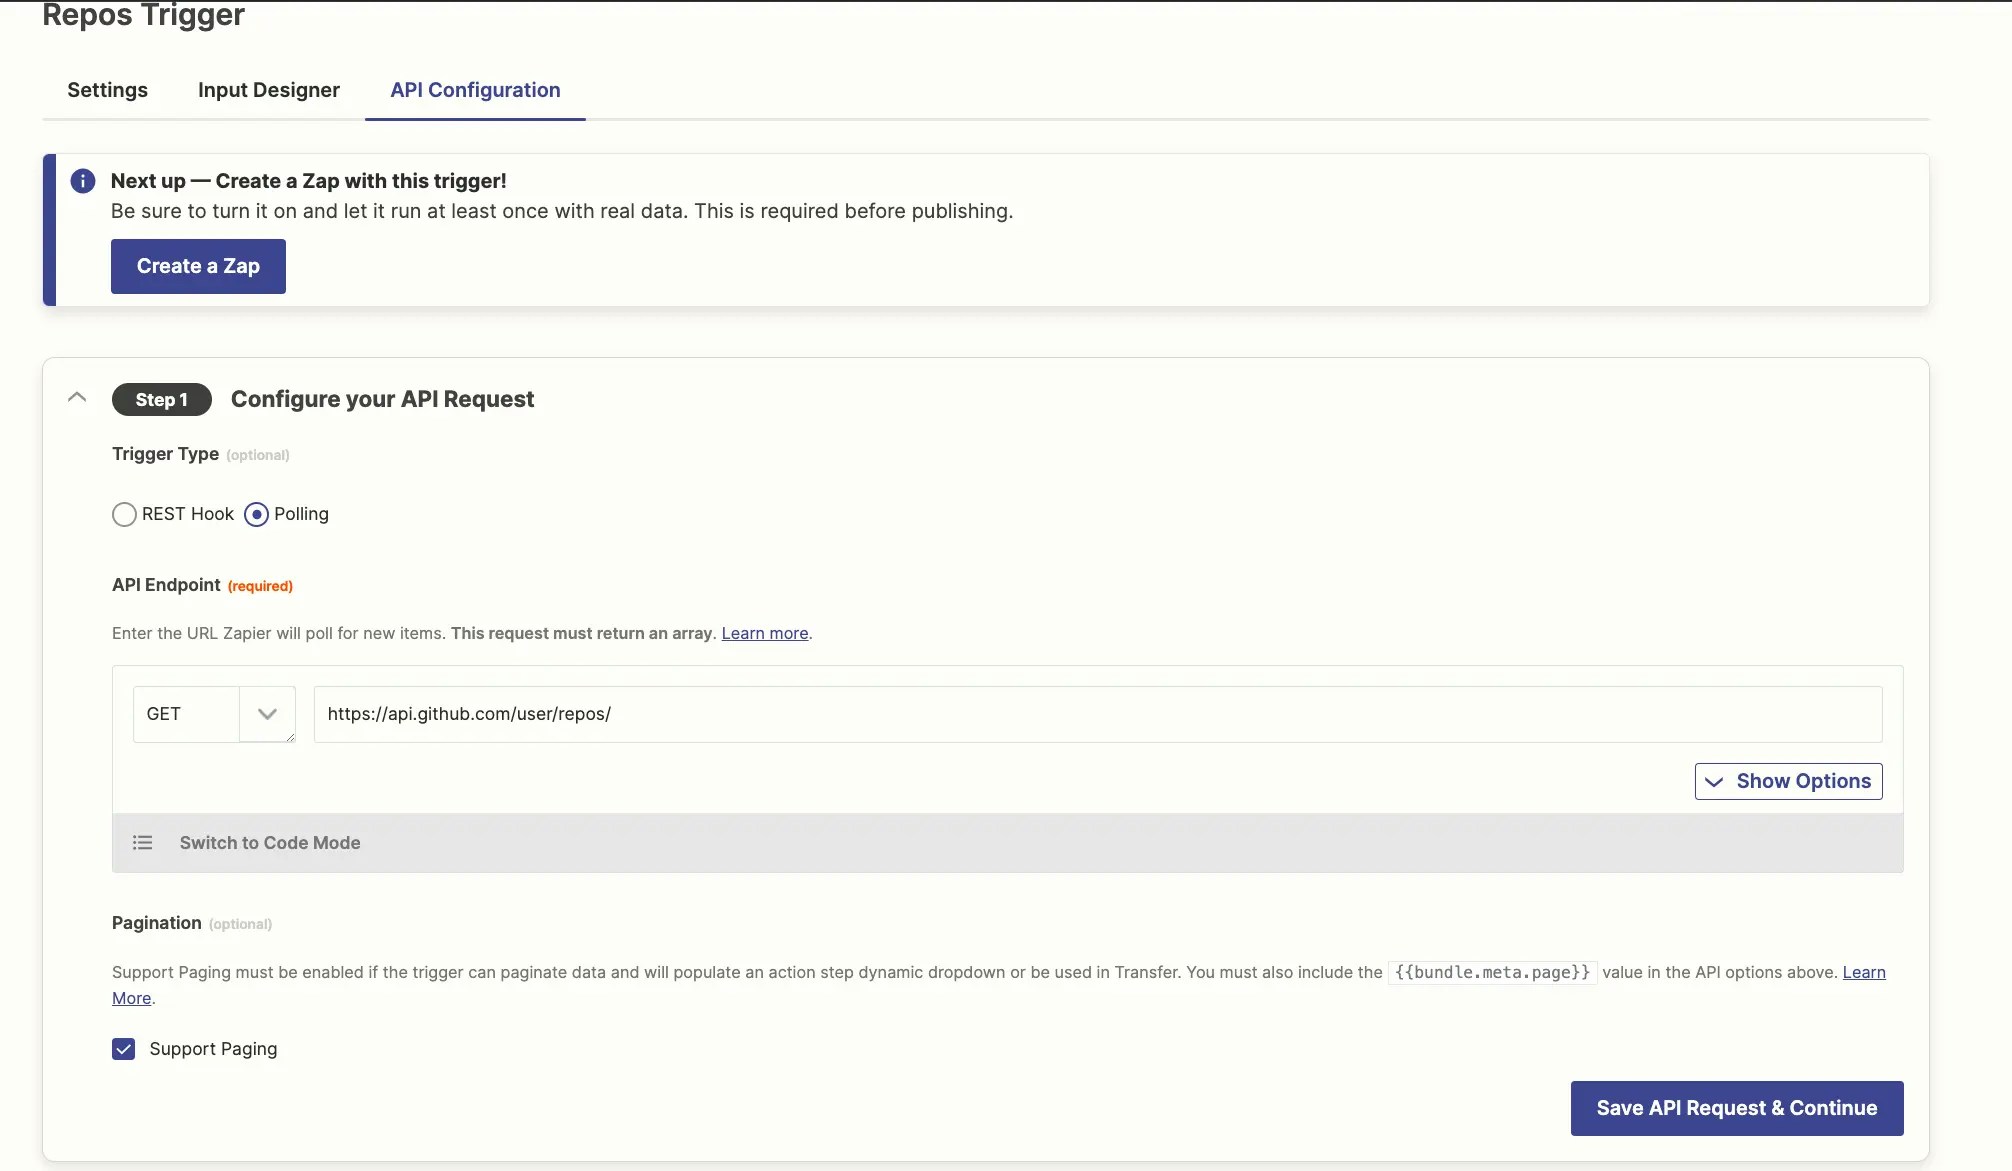Click the blue info icon in banner
Screen dimensions: 2012x1171
click(83, 181)
